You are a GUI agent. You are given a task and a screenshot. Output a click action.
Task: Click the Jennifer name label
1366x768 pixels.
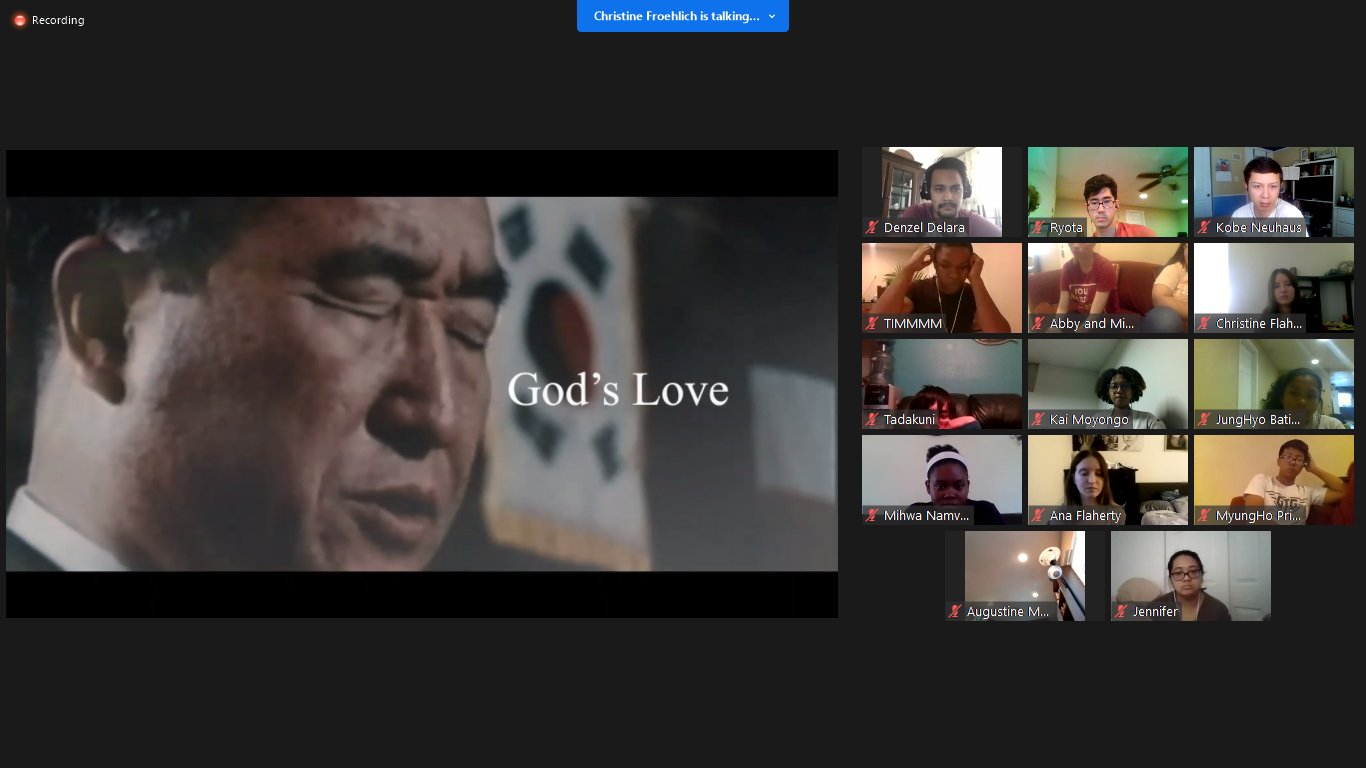(x=1155, y=612)
